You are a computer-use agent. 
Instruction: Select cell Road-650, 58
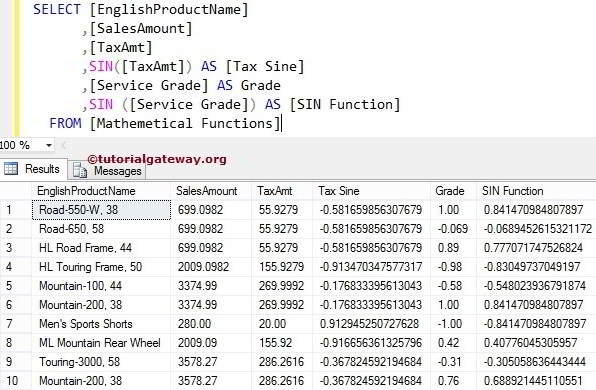(x=71, y=229)
